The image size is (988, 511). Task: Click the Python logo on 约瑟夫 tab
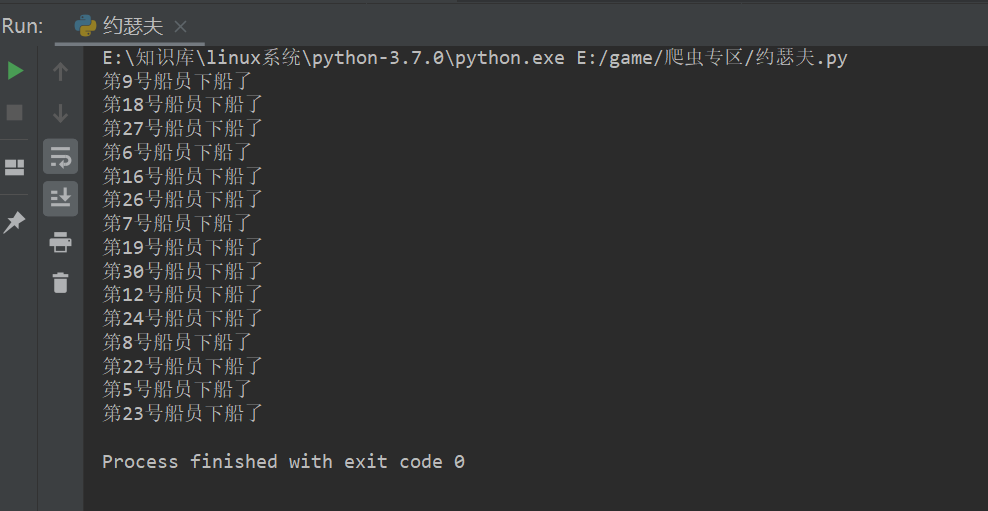86,26
